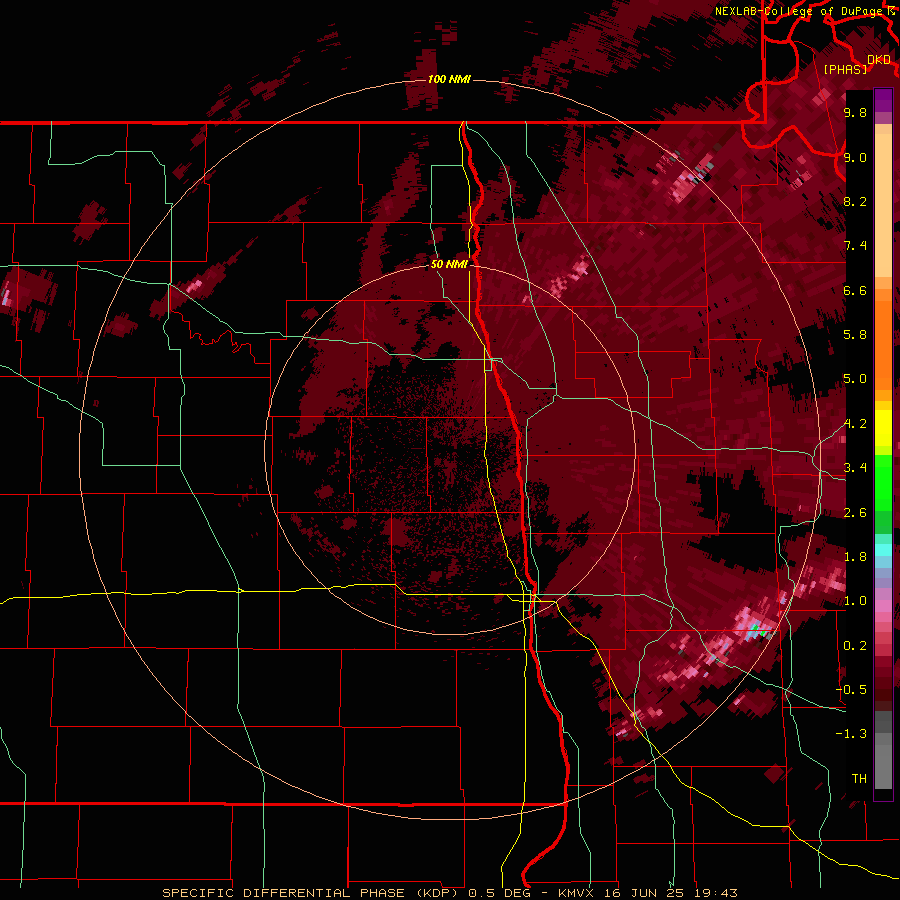Click the 0.2 value on the color scale
This screenshot has width=900, height=900.
[855, 646]
